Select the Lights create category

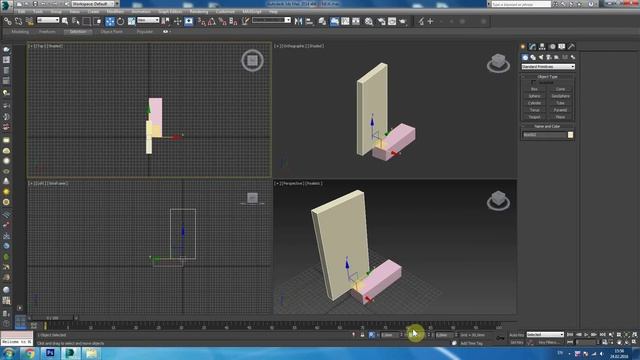pos(541,58)
